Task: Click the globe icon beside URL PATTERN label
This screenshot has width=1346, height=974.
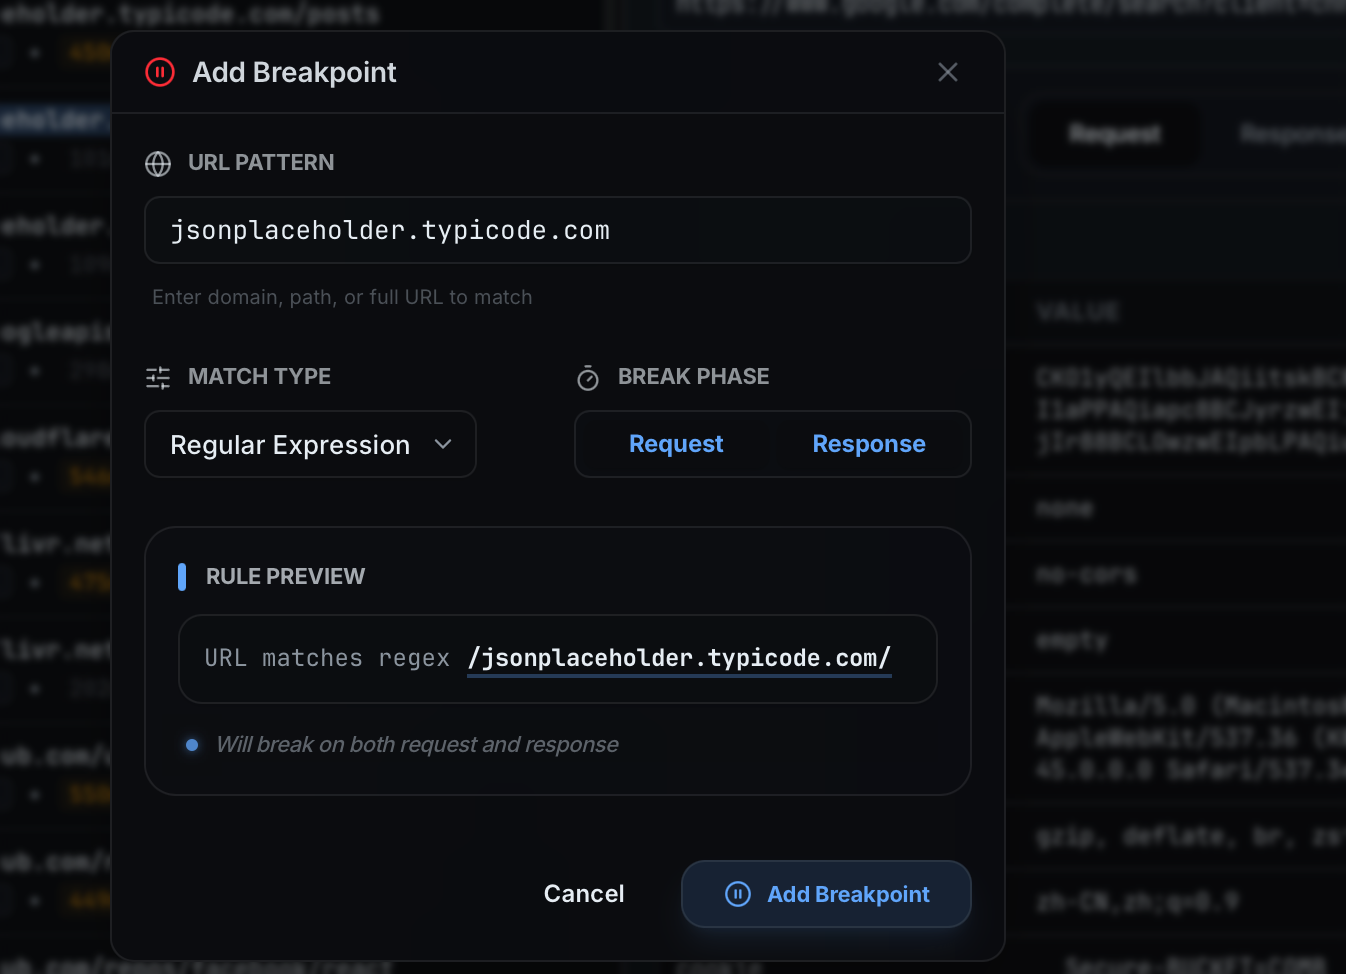Action: coord(158,164)
